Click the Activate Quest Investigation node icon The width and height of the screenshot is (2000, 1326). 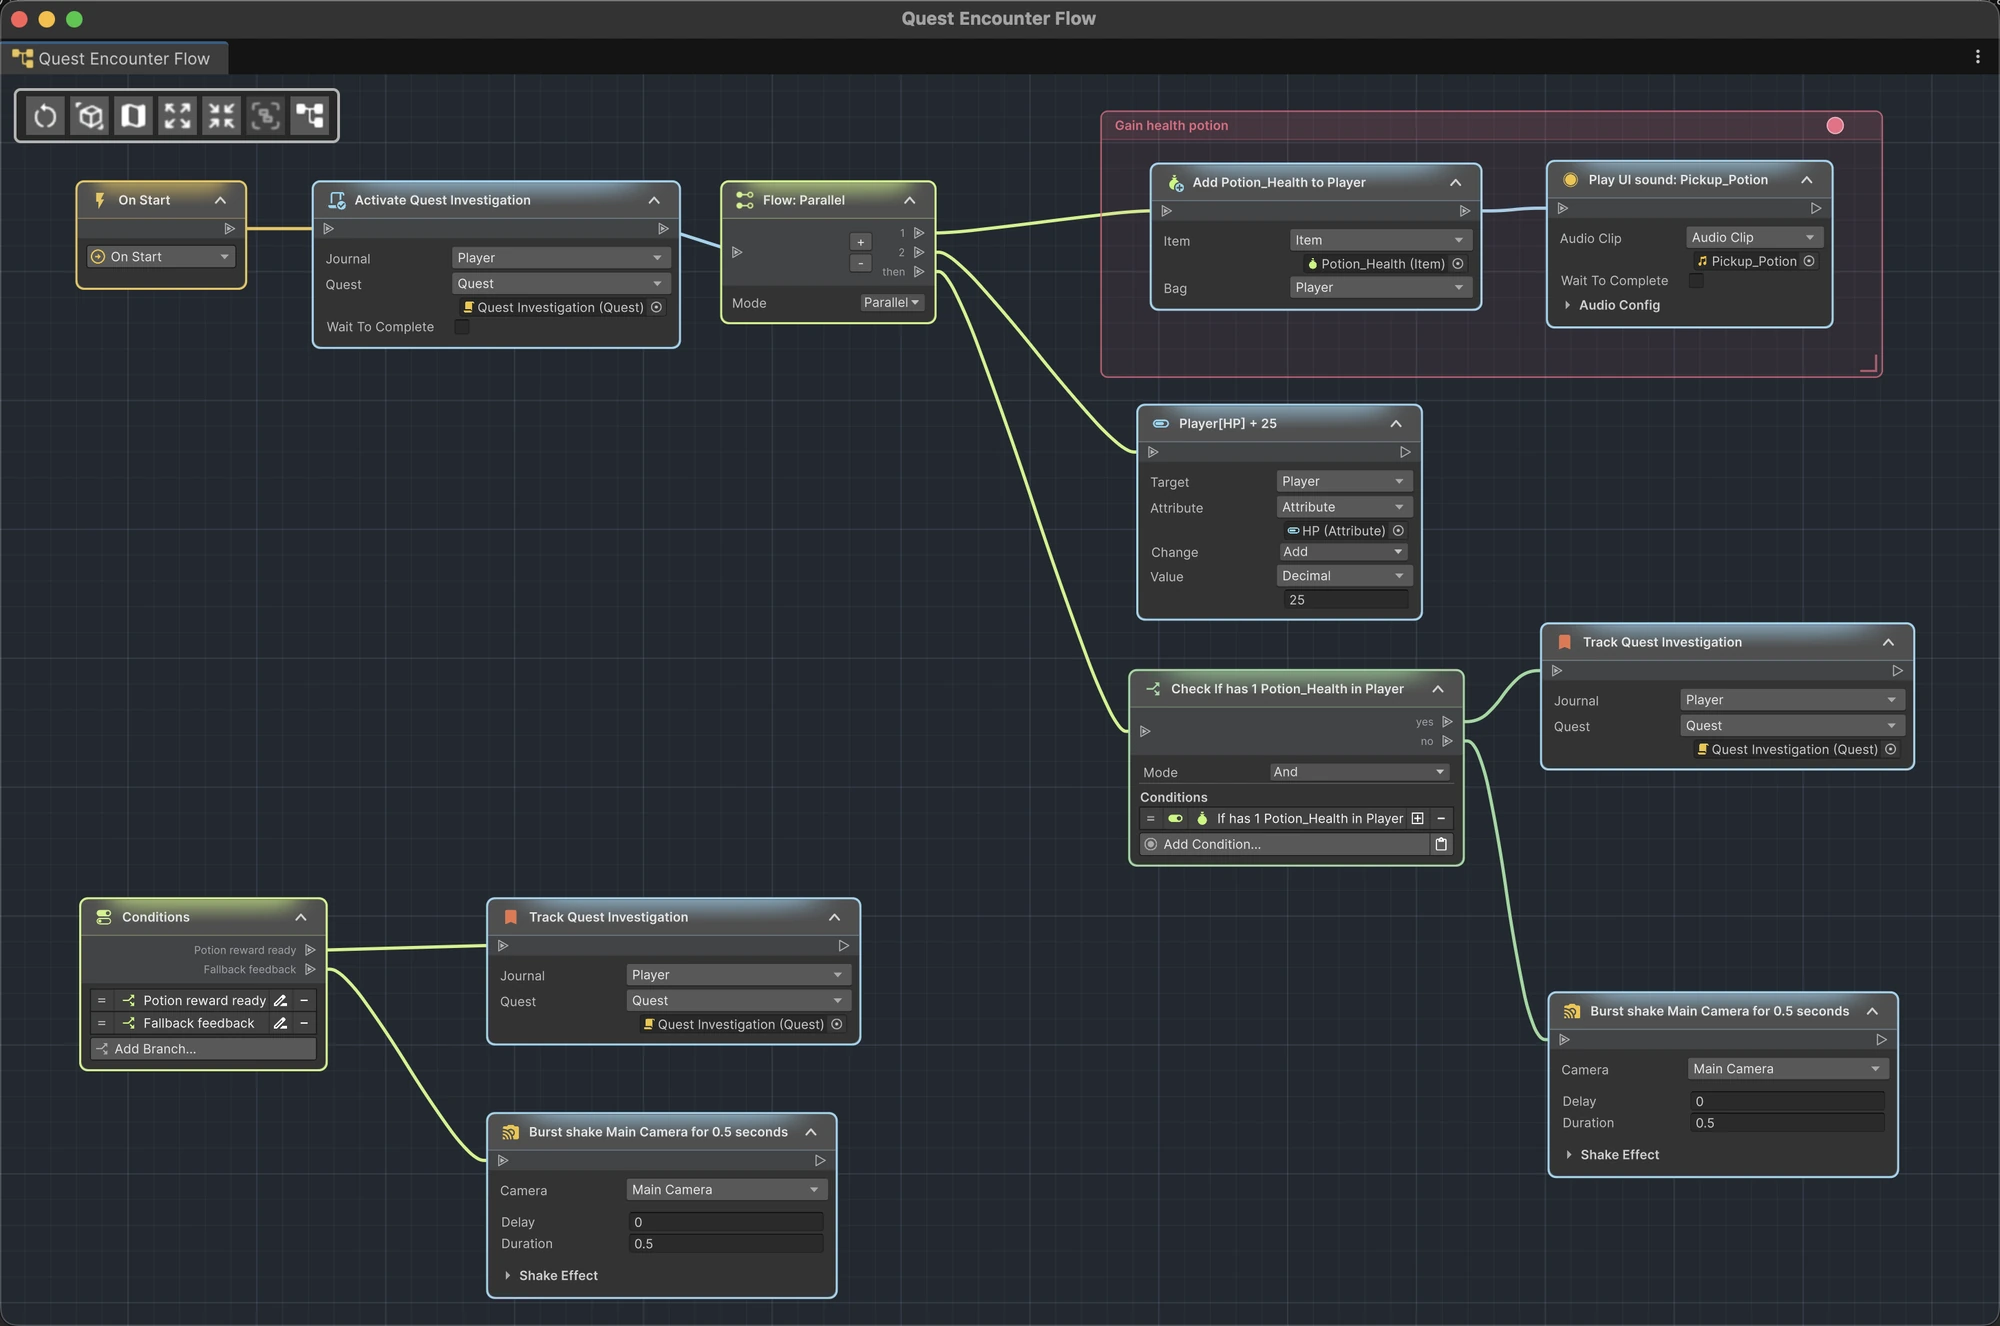coord(337,200)
